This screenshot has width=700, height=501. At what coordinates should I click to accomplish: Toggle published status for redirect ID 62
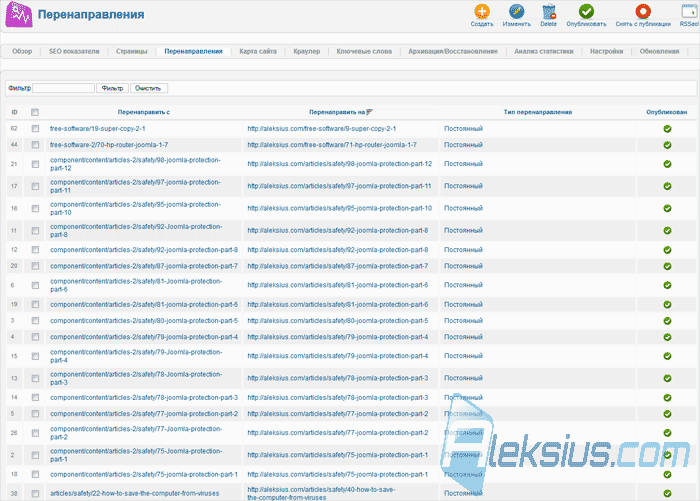point(667,129)
